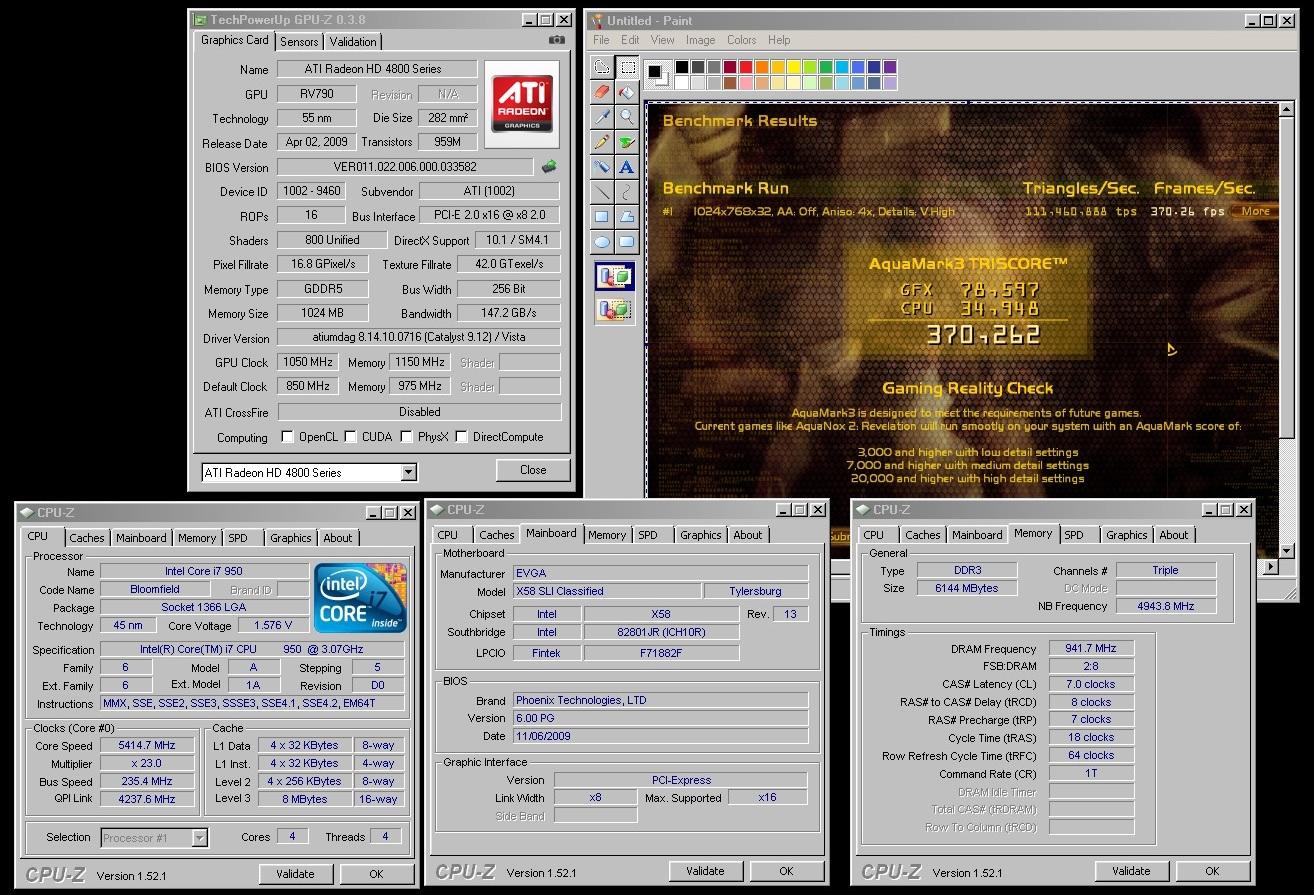Choose the Brush tool in Paint

point(627,142)
